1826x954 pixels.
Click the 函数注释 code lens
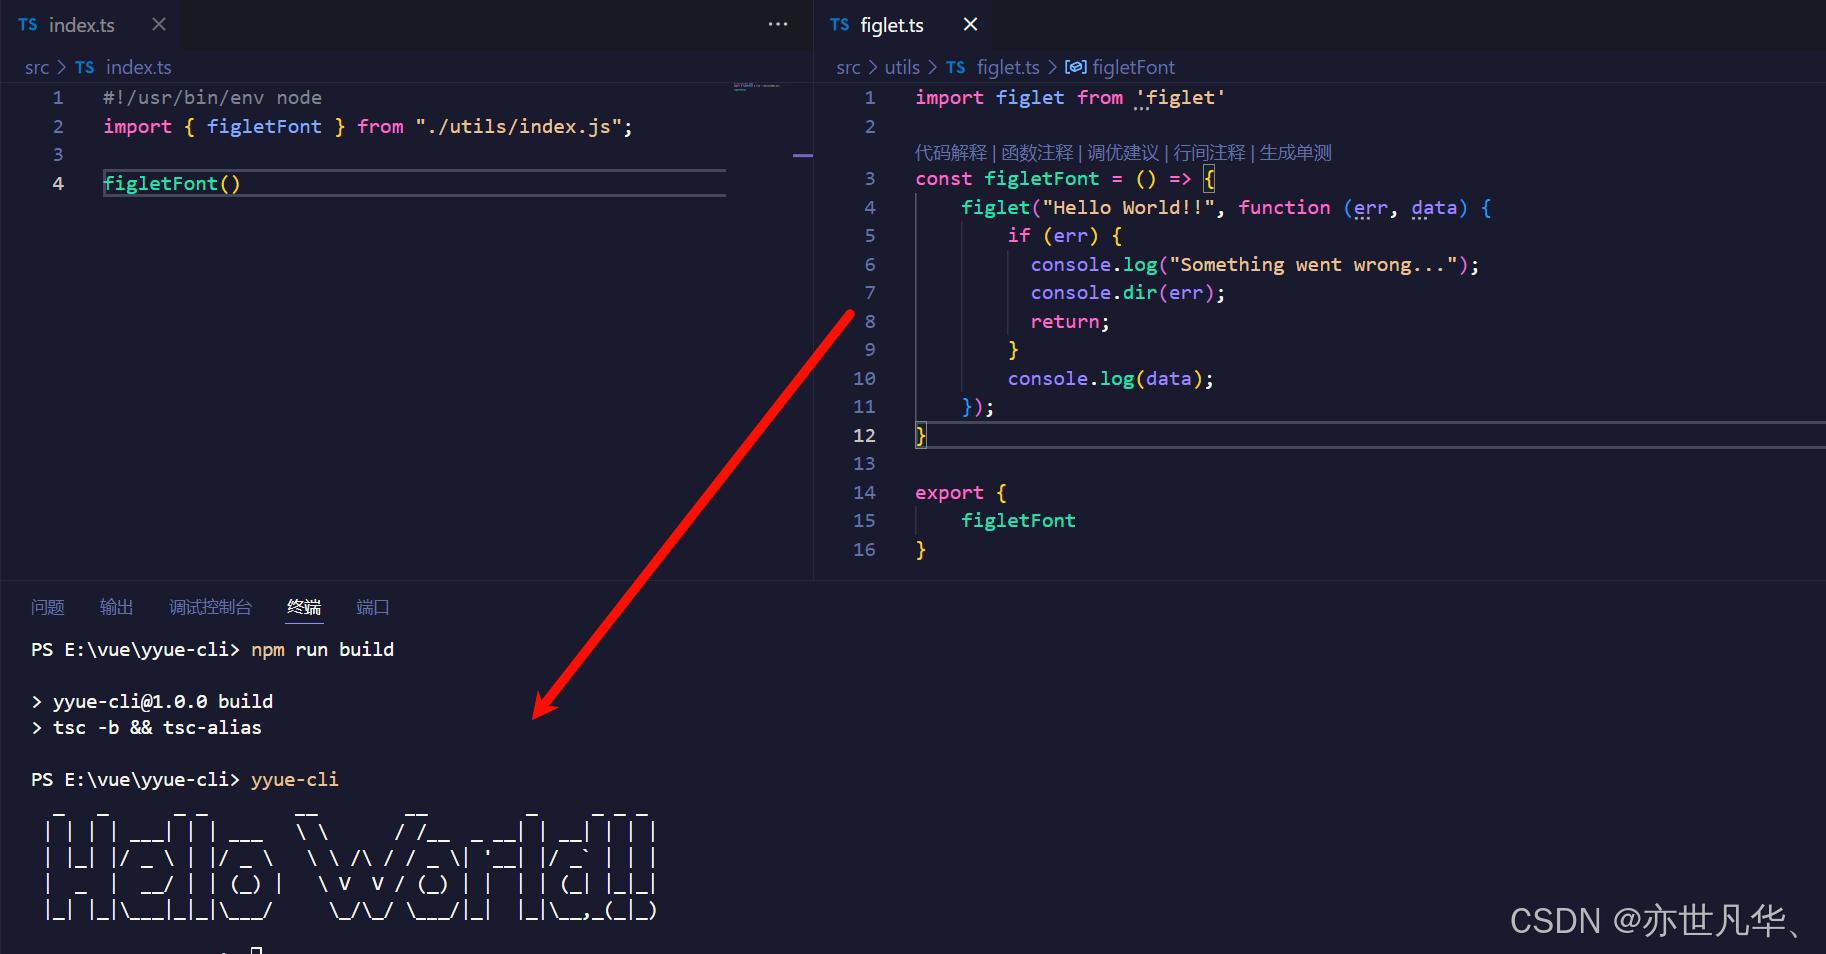pyautogui.click(x=1037, y=153)
